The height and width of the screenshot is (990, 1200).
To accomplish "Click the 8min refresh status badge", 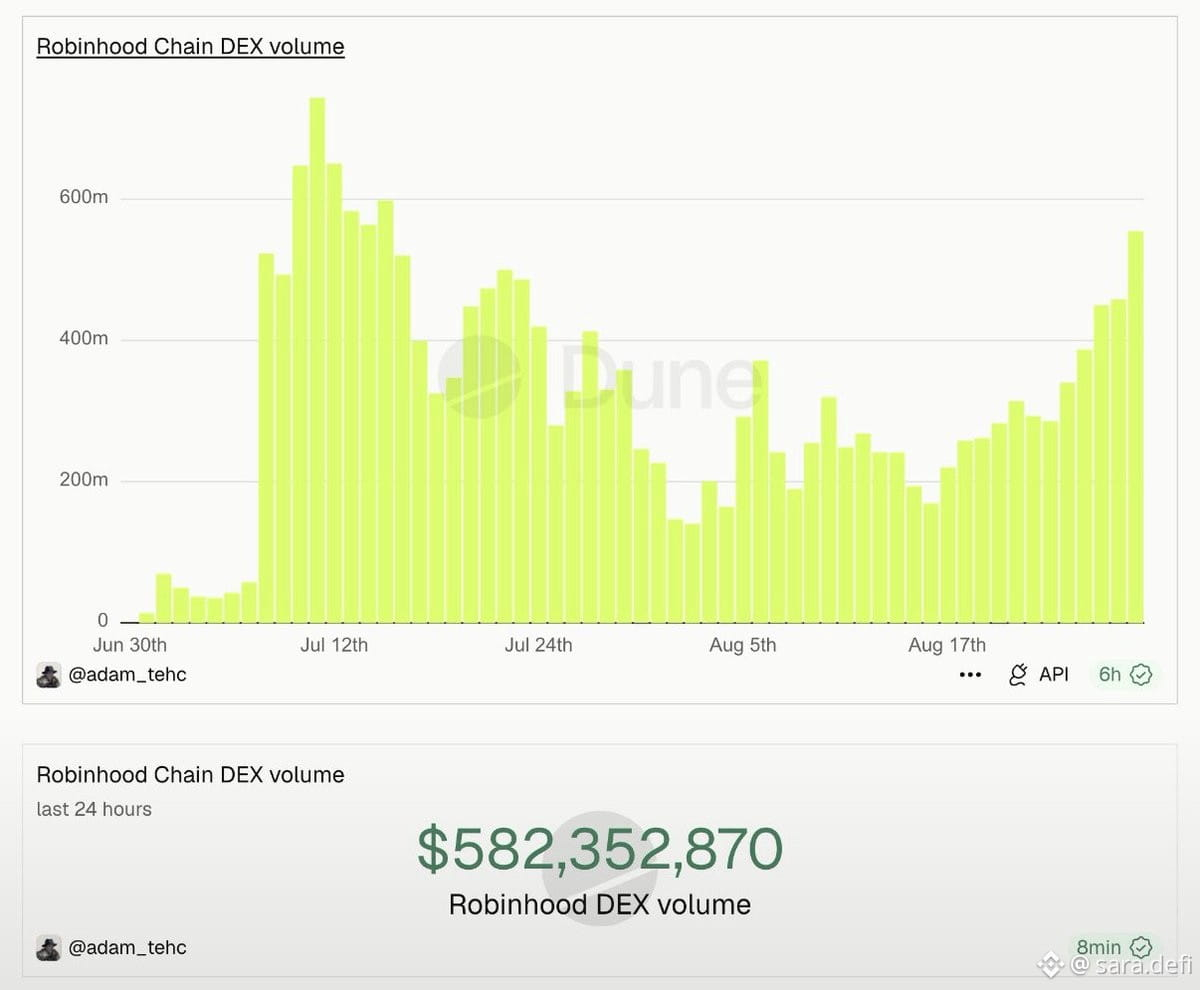I will point(1114,947).
